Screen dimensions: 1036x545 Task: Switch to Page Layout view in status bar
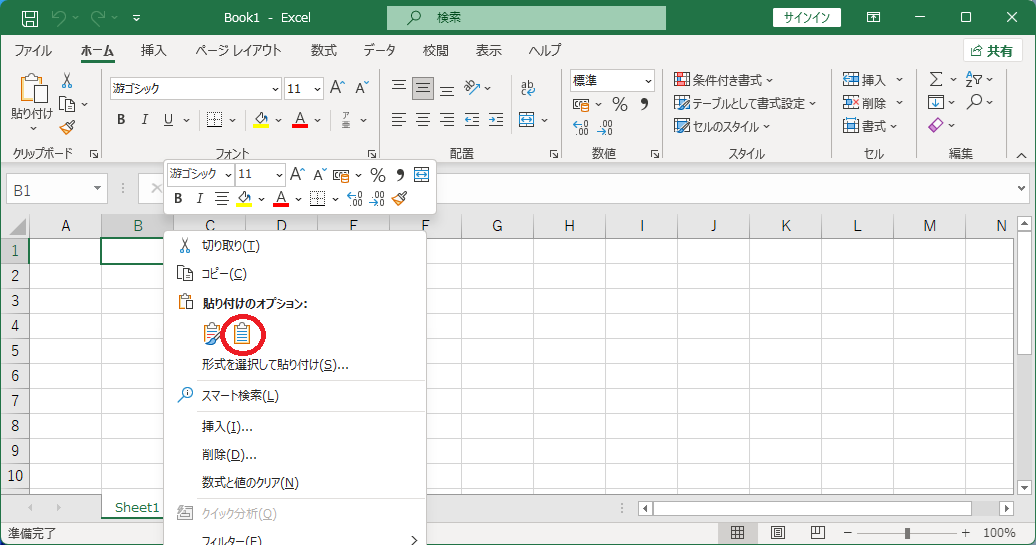(x=778, y=532)
